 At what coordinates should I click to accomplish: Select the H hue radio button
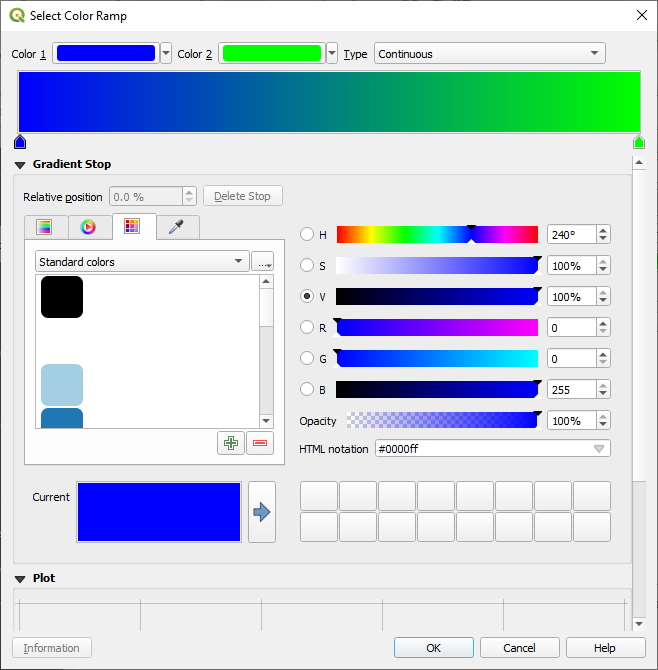(308, 235)
